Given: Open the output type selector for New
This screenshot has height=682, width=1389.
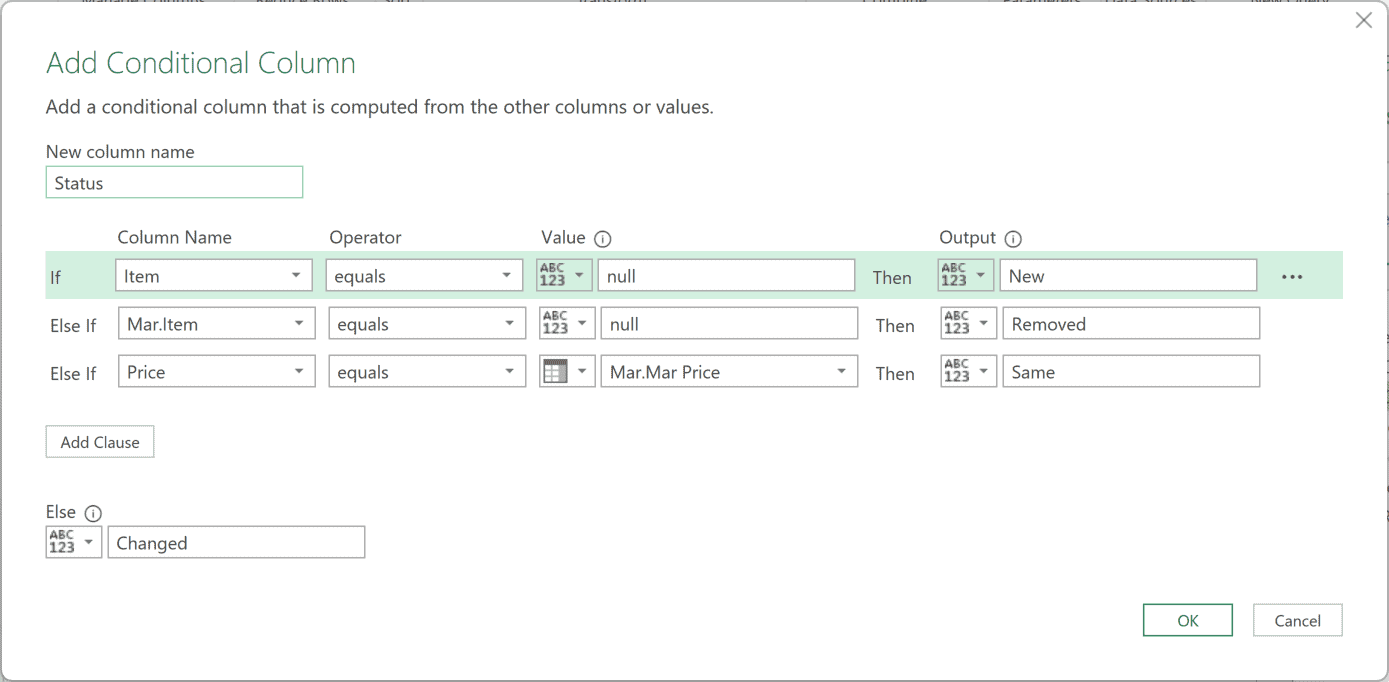Looking at the screenshot, I should [966, 275].
